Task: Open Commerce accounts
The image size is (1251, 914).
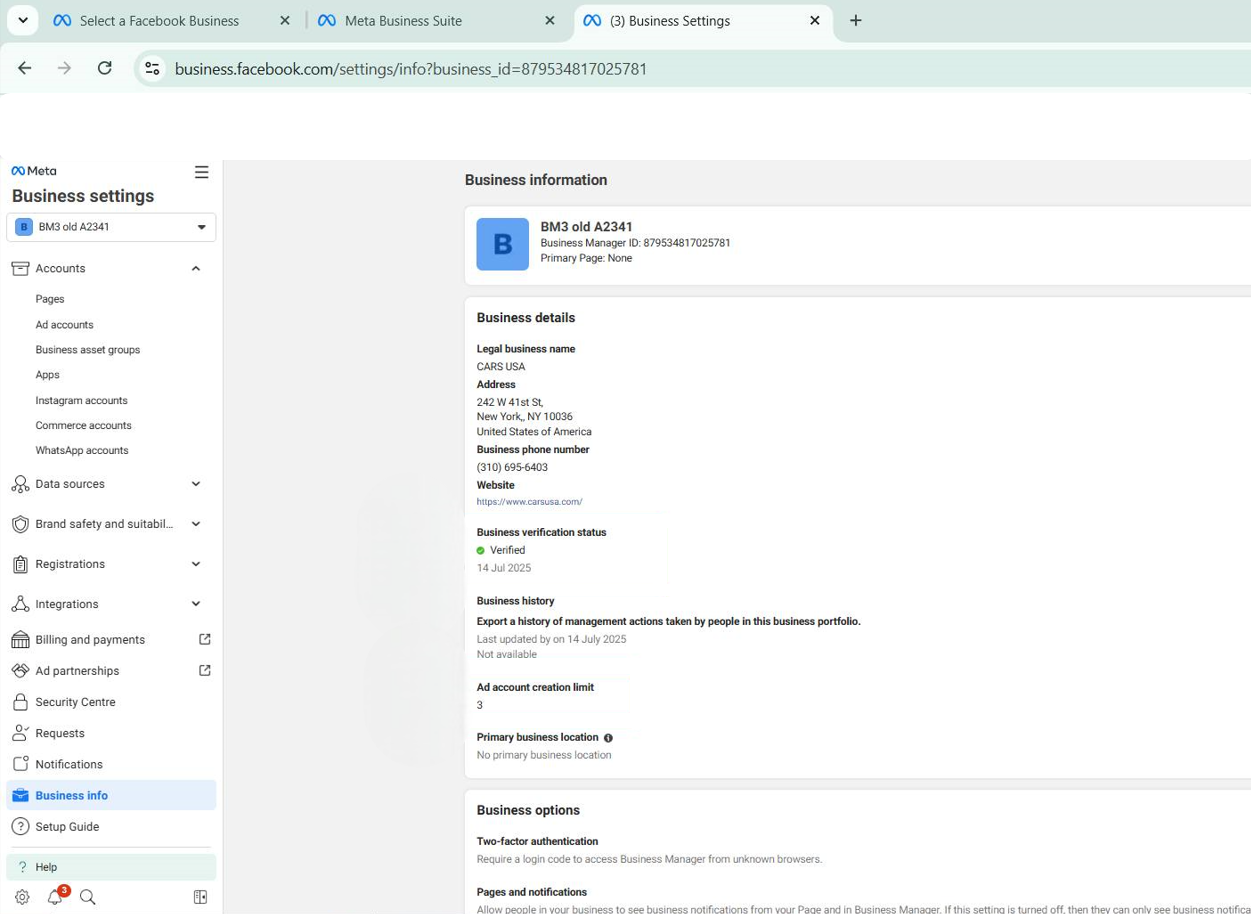Action: point(83,425)
